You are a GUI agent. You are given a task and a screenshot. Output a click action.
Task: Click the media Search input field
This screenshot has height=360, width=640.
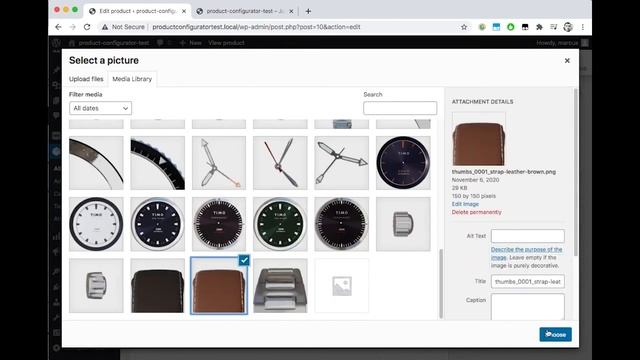coord(400,108)
